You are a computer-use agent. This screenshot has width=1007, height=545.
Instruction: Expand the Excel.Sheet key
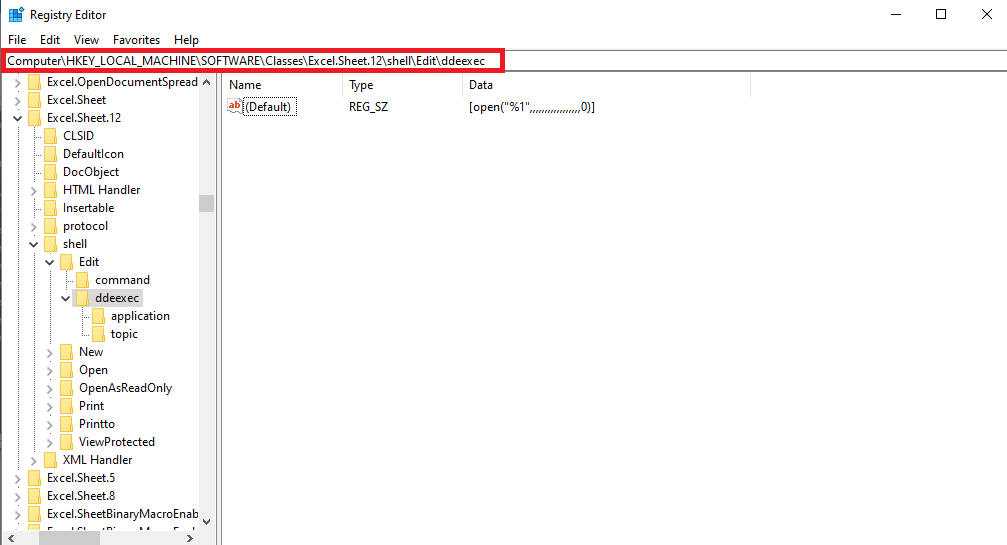click(x=17, y=100)
